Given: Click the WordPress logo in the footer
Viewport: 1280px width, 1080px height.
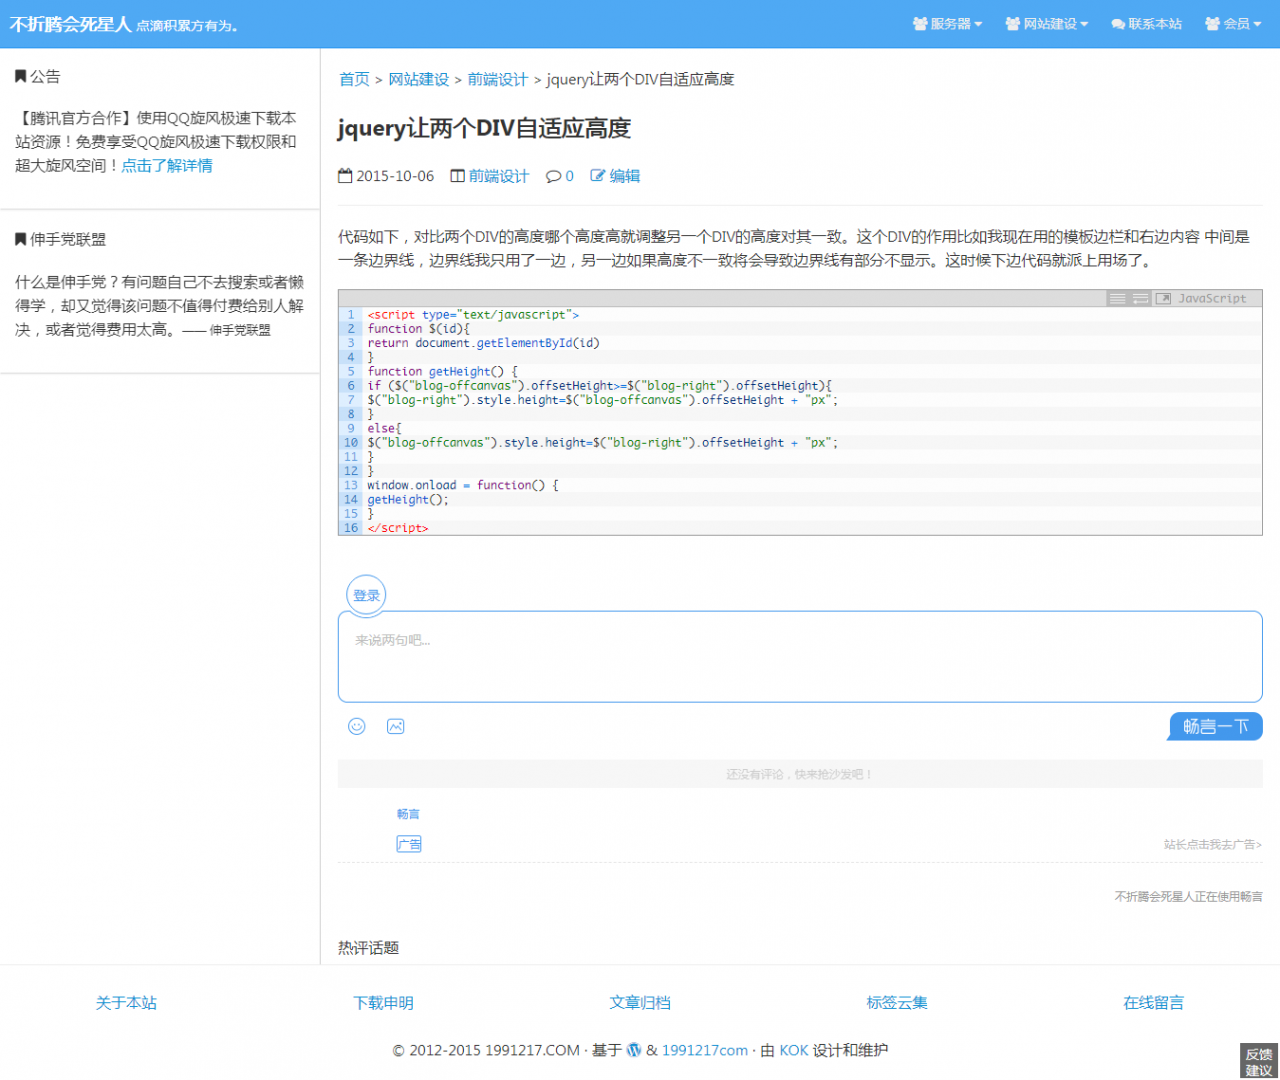Looking at the screenshot, I should coord(634,1050).
